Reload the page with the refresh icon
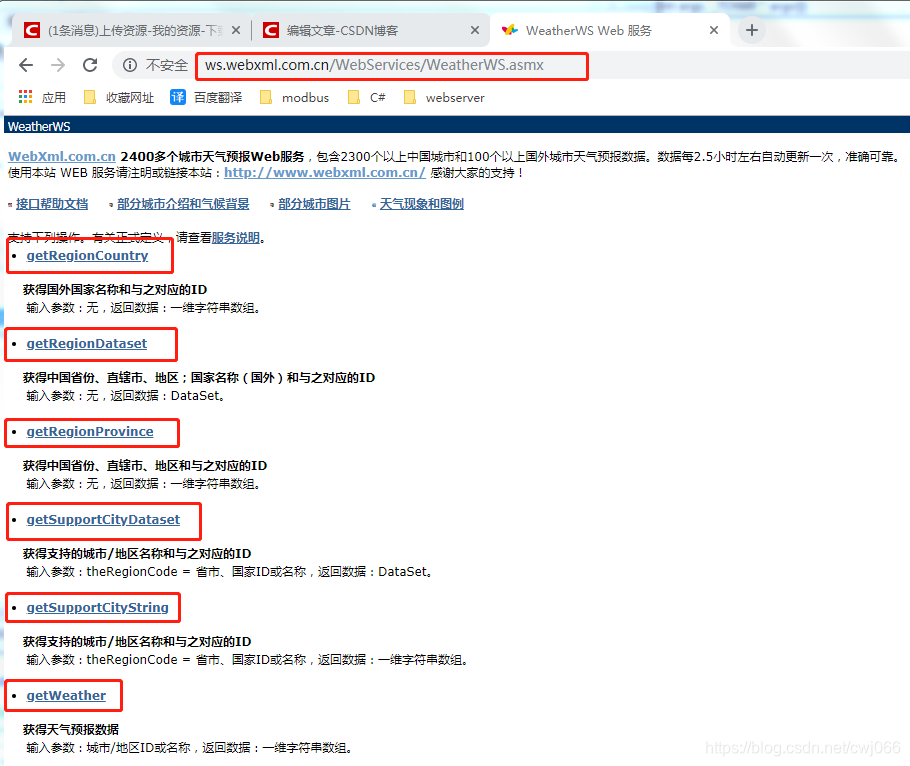The height and width of the screenshot is (766, 910). pos(90,65)
